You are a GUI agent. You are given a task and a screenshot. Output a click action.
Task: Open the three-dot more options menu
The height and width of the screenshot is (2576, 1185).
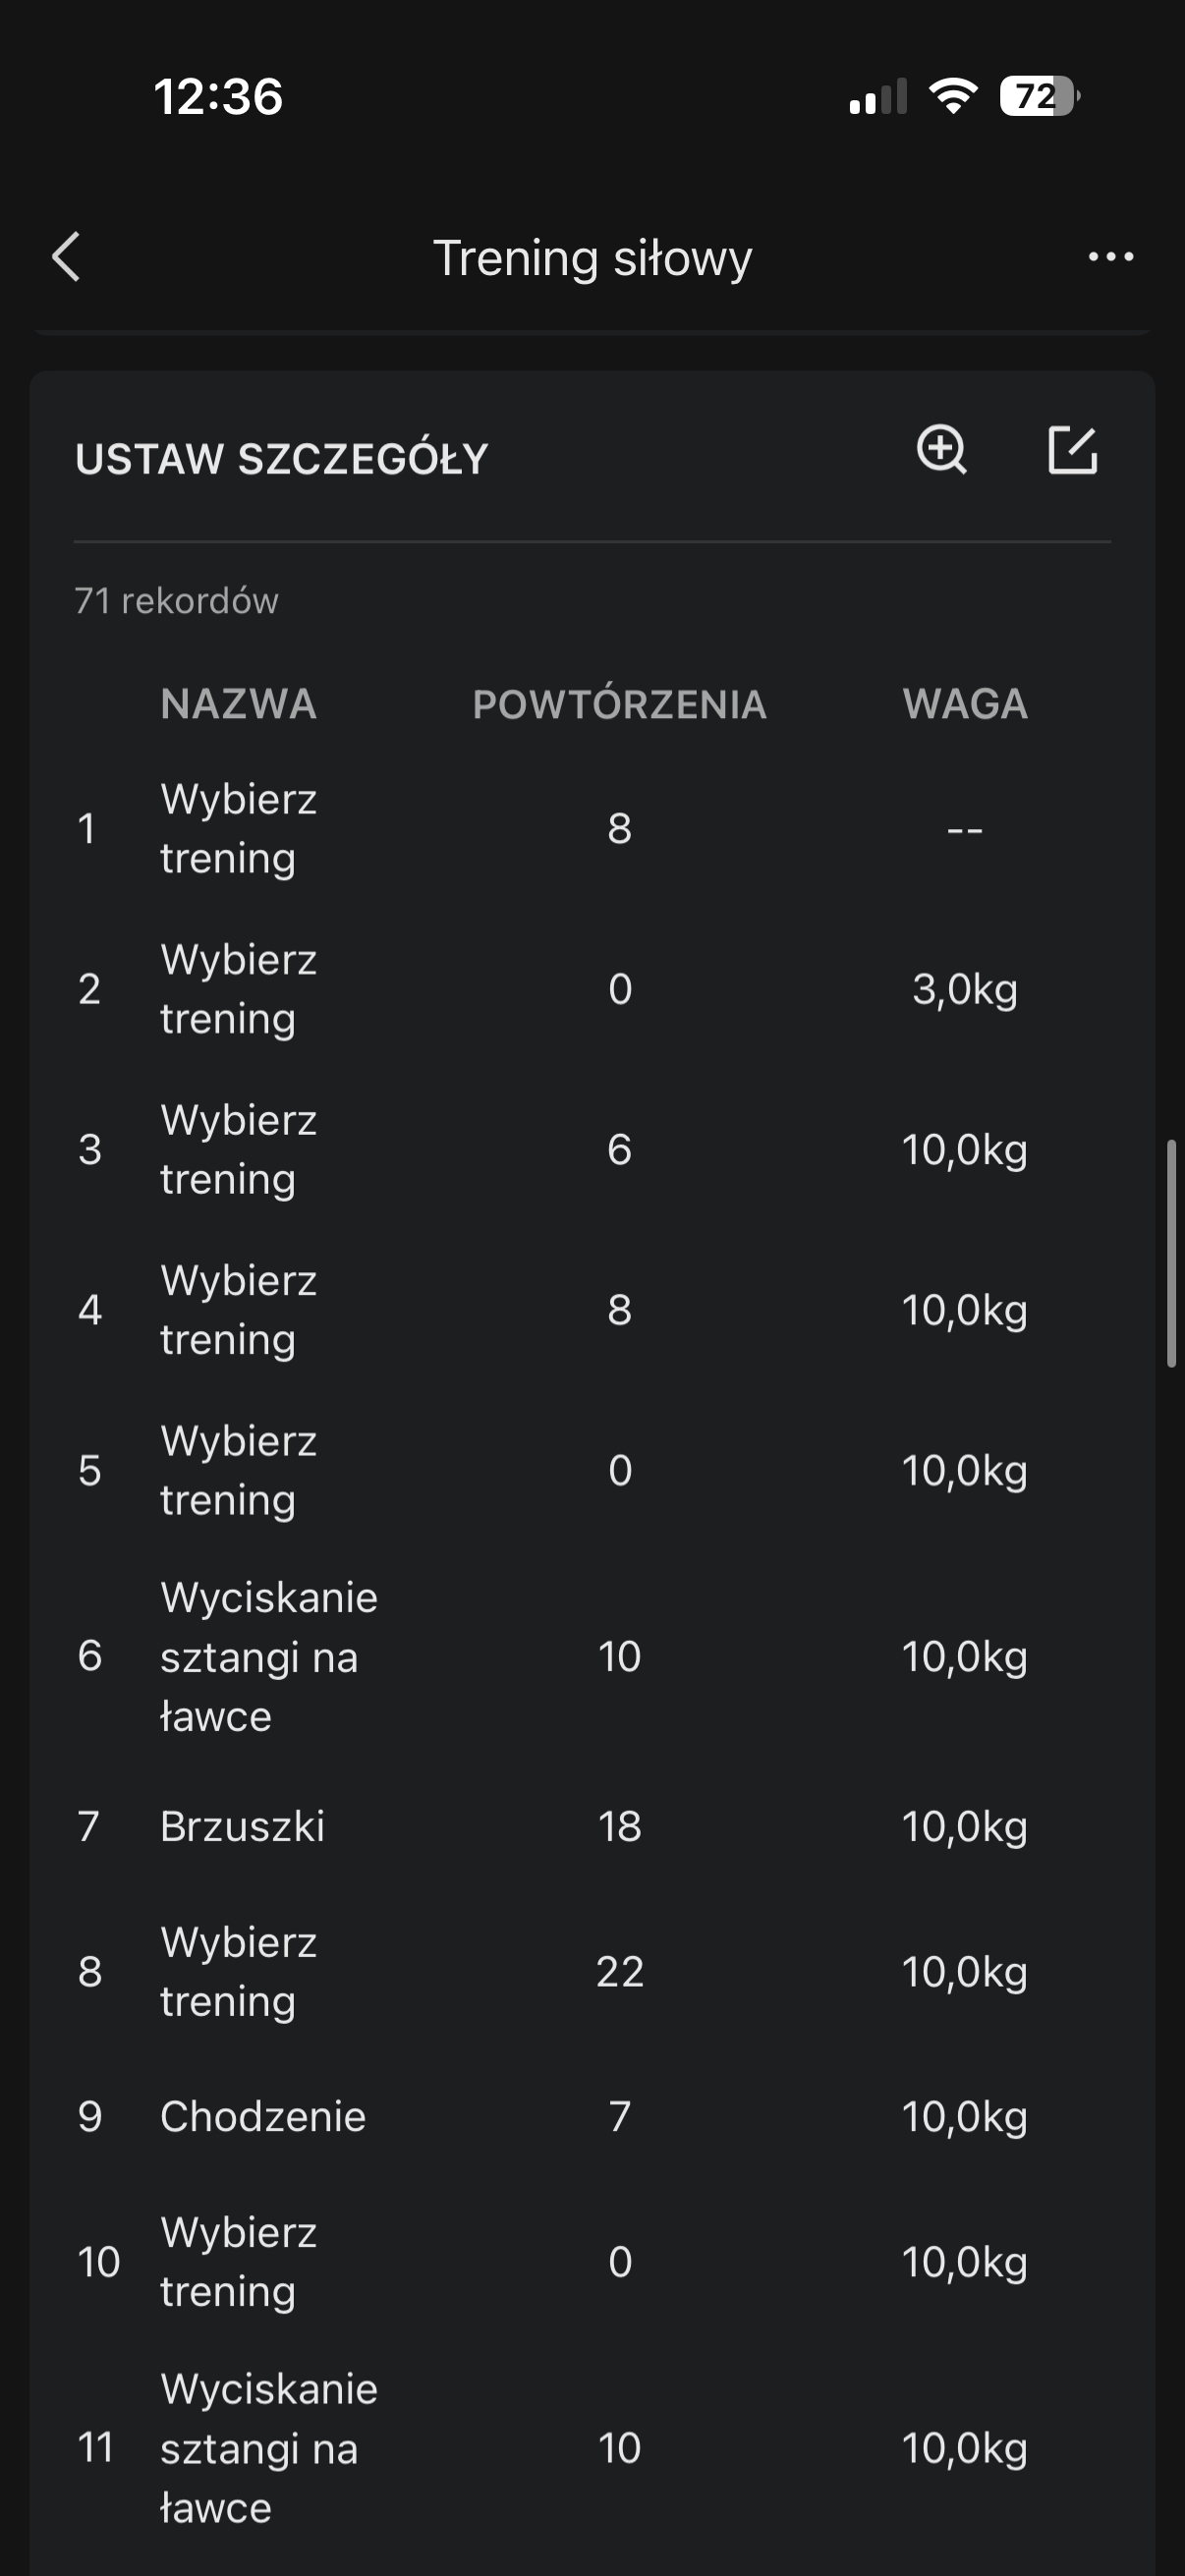tap(1110, 257)
